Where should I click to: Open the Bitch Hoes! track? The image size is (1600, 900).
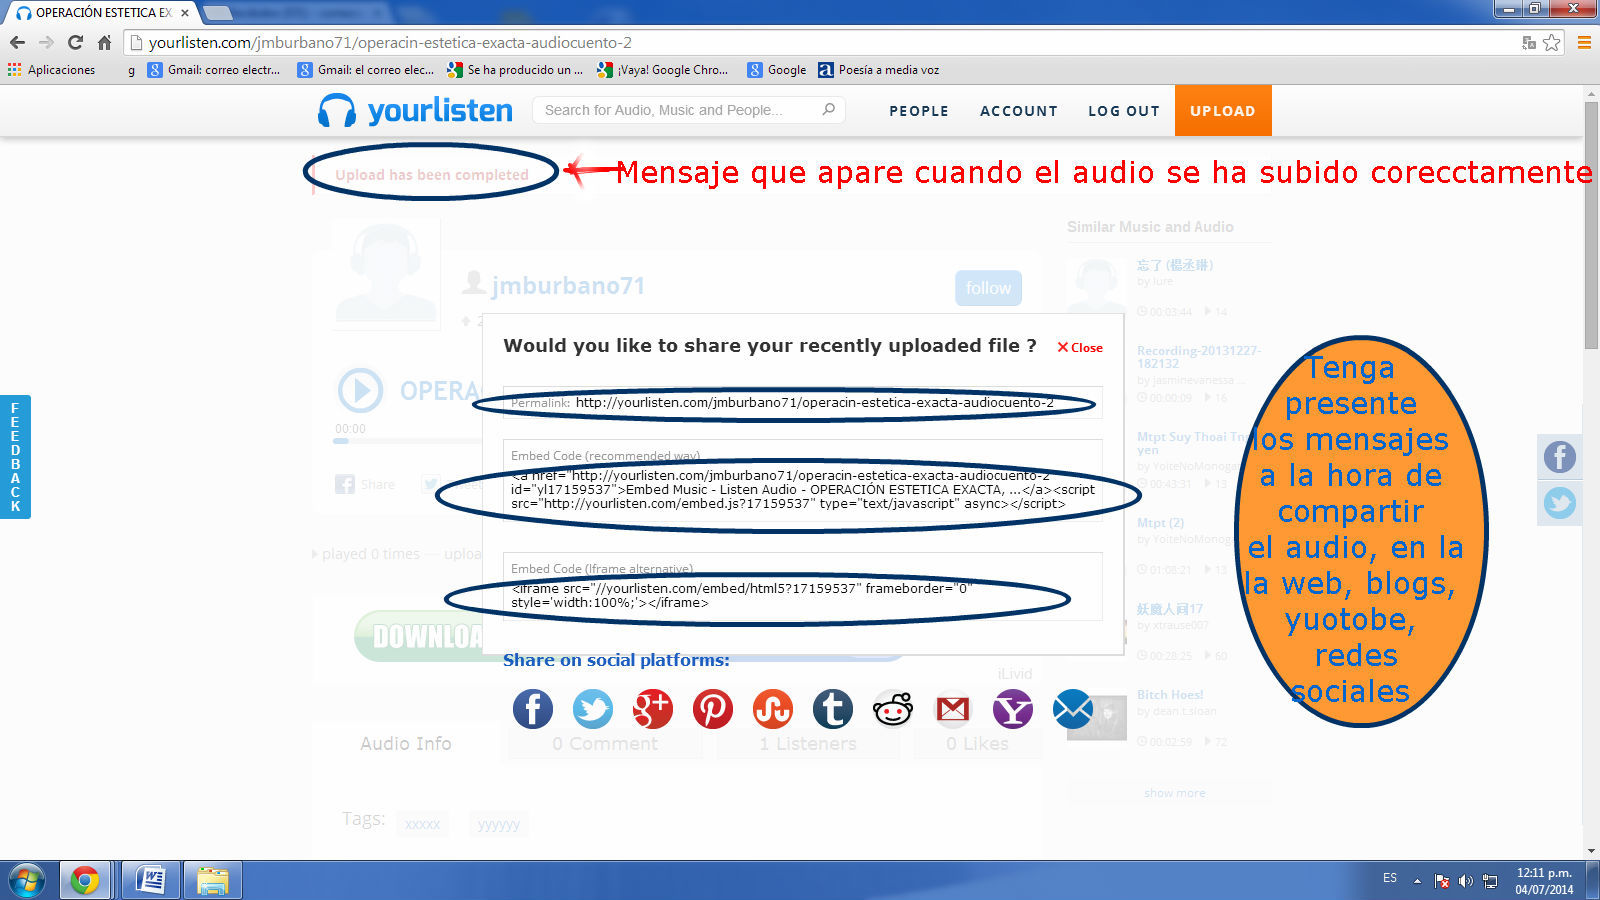click(1170, 695)
